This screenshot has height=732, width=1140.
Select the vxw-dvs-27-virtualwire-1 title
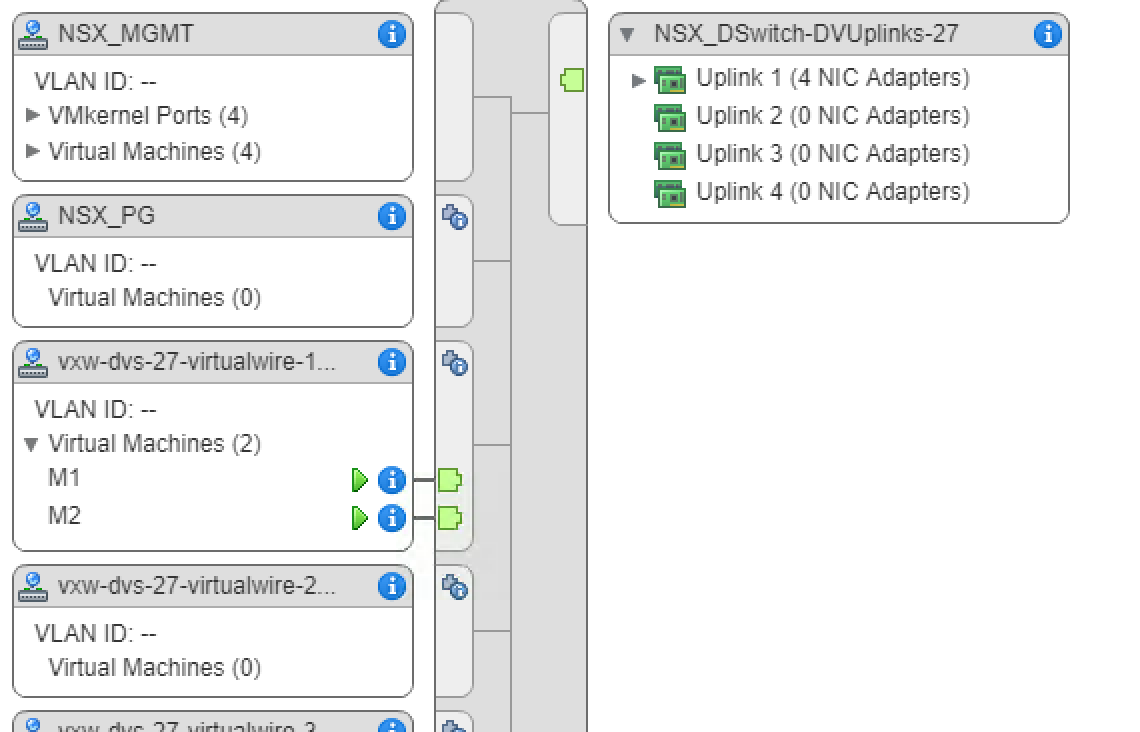(197, 361)
